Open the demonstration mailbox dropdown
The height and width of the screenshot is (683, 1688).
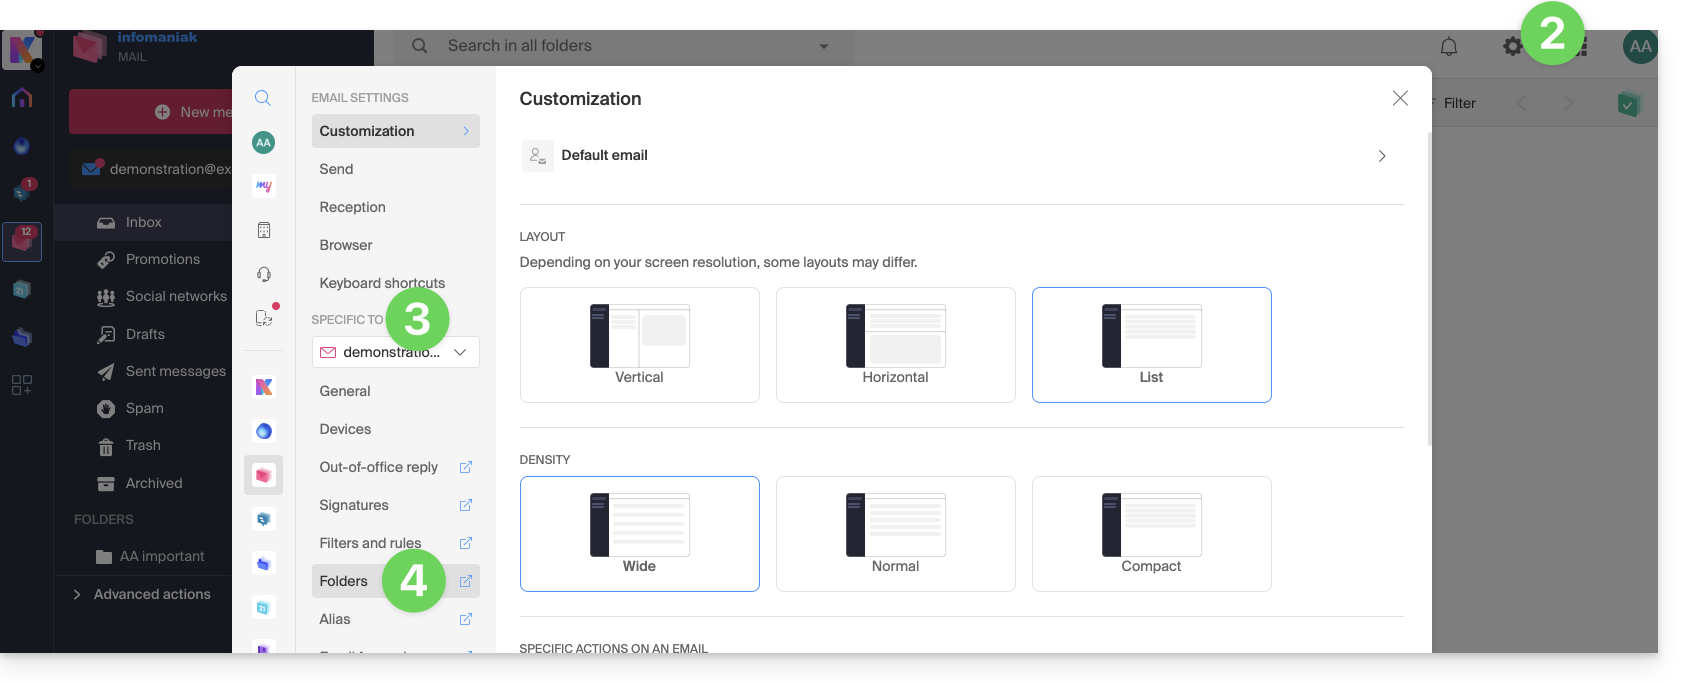395,352
